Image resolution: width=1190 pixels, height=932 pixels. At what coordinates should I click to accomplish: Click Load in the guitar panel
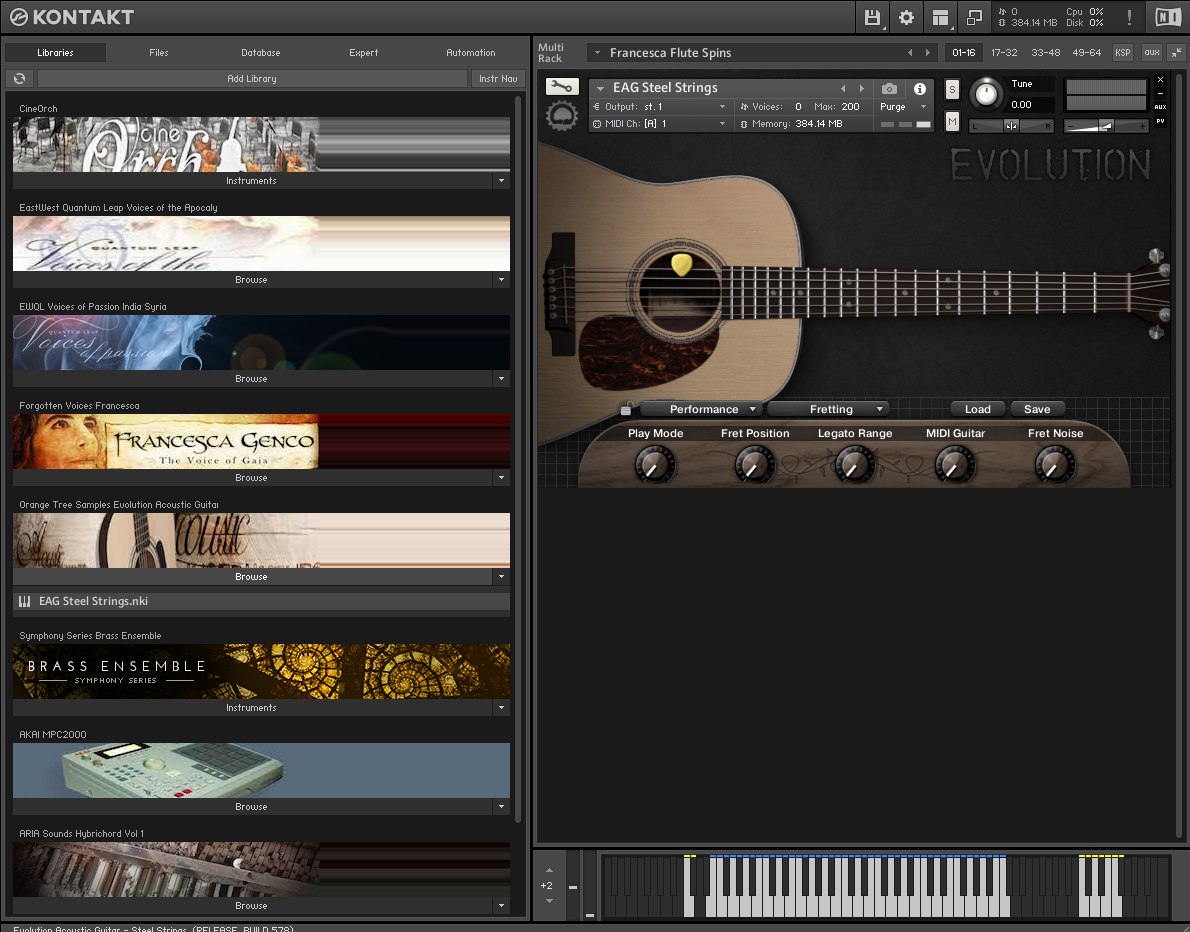click(978, 409)
